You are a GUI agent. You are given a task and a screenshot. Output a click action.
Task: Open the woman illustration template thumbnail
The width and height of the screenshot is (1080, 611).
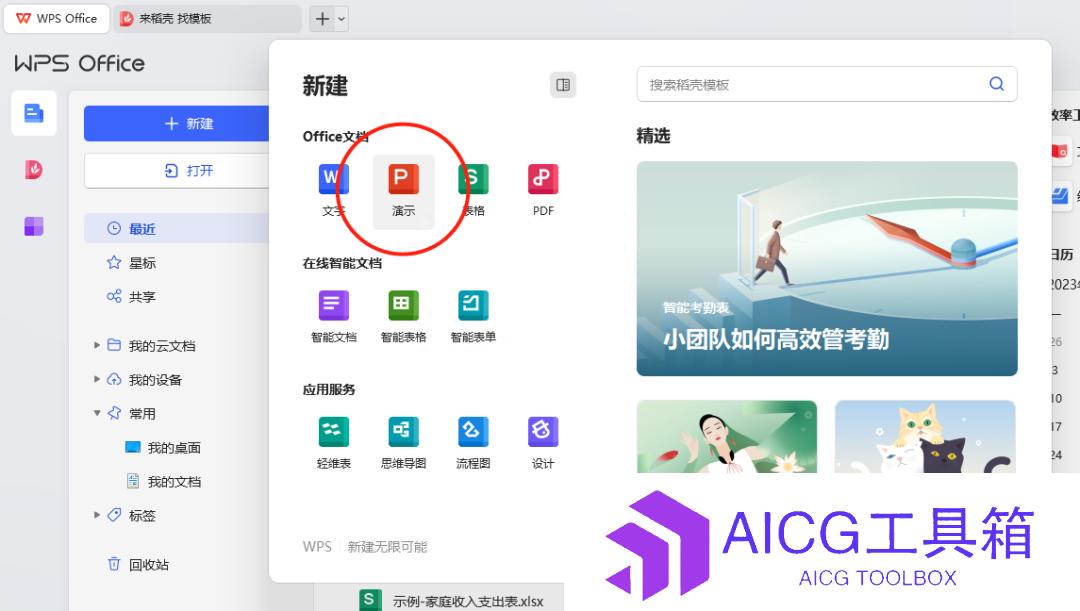point(727,436)
